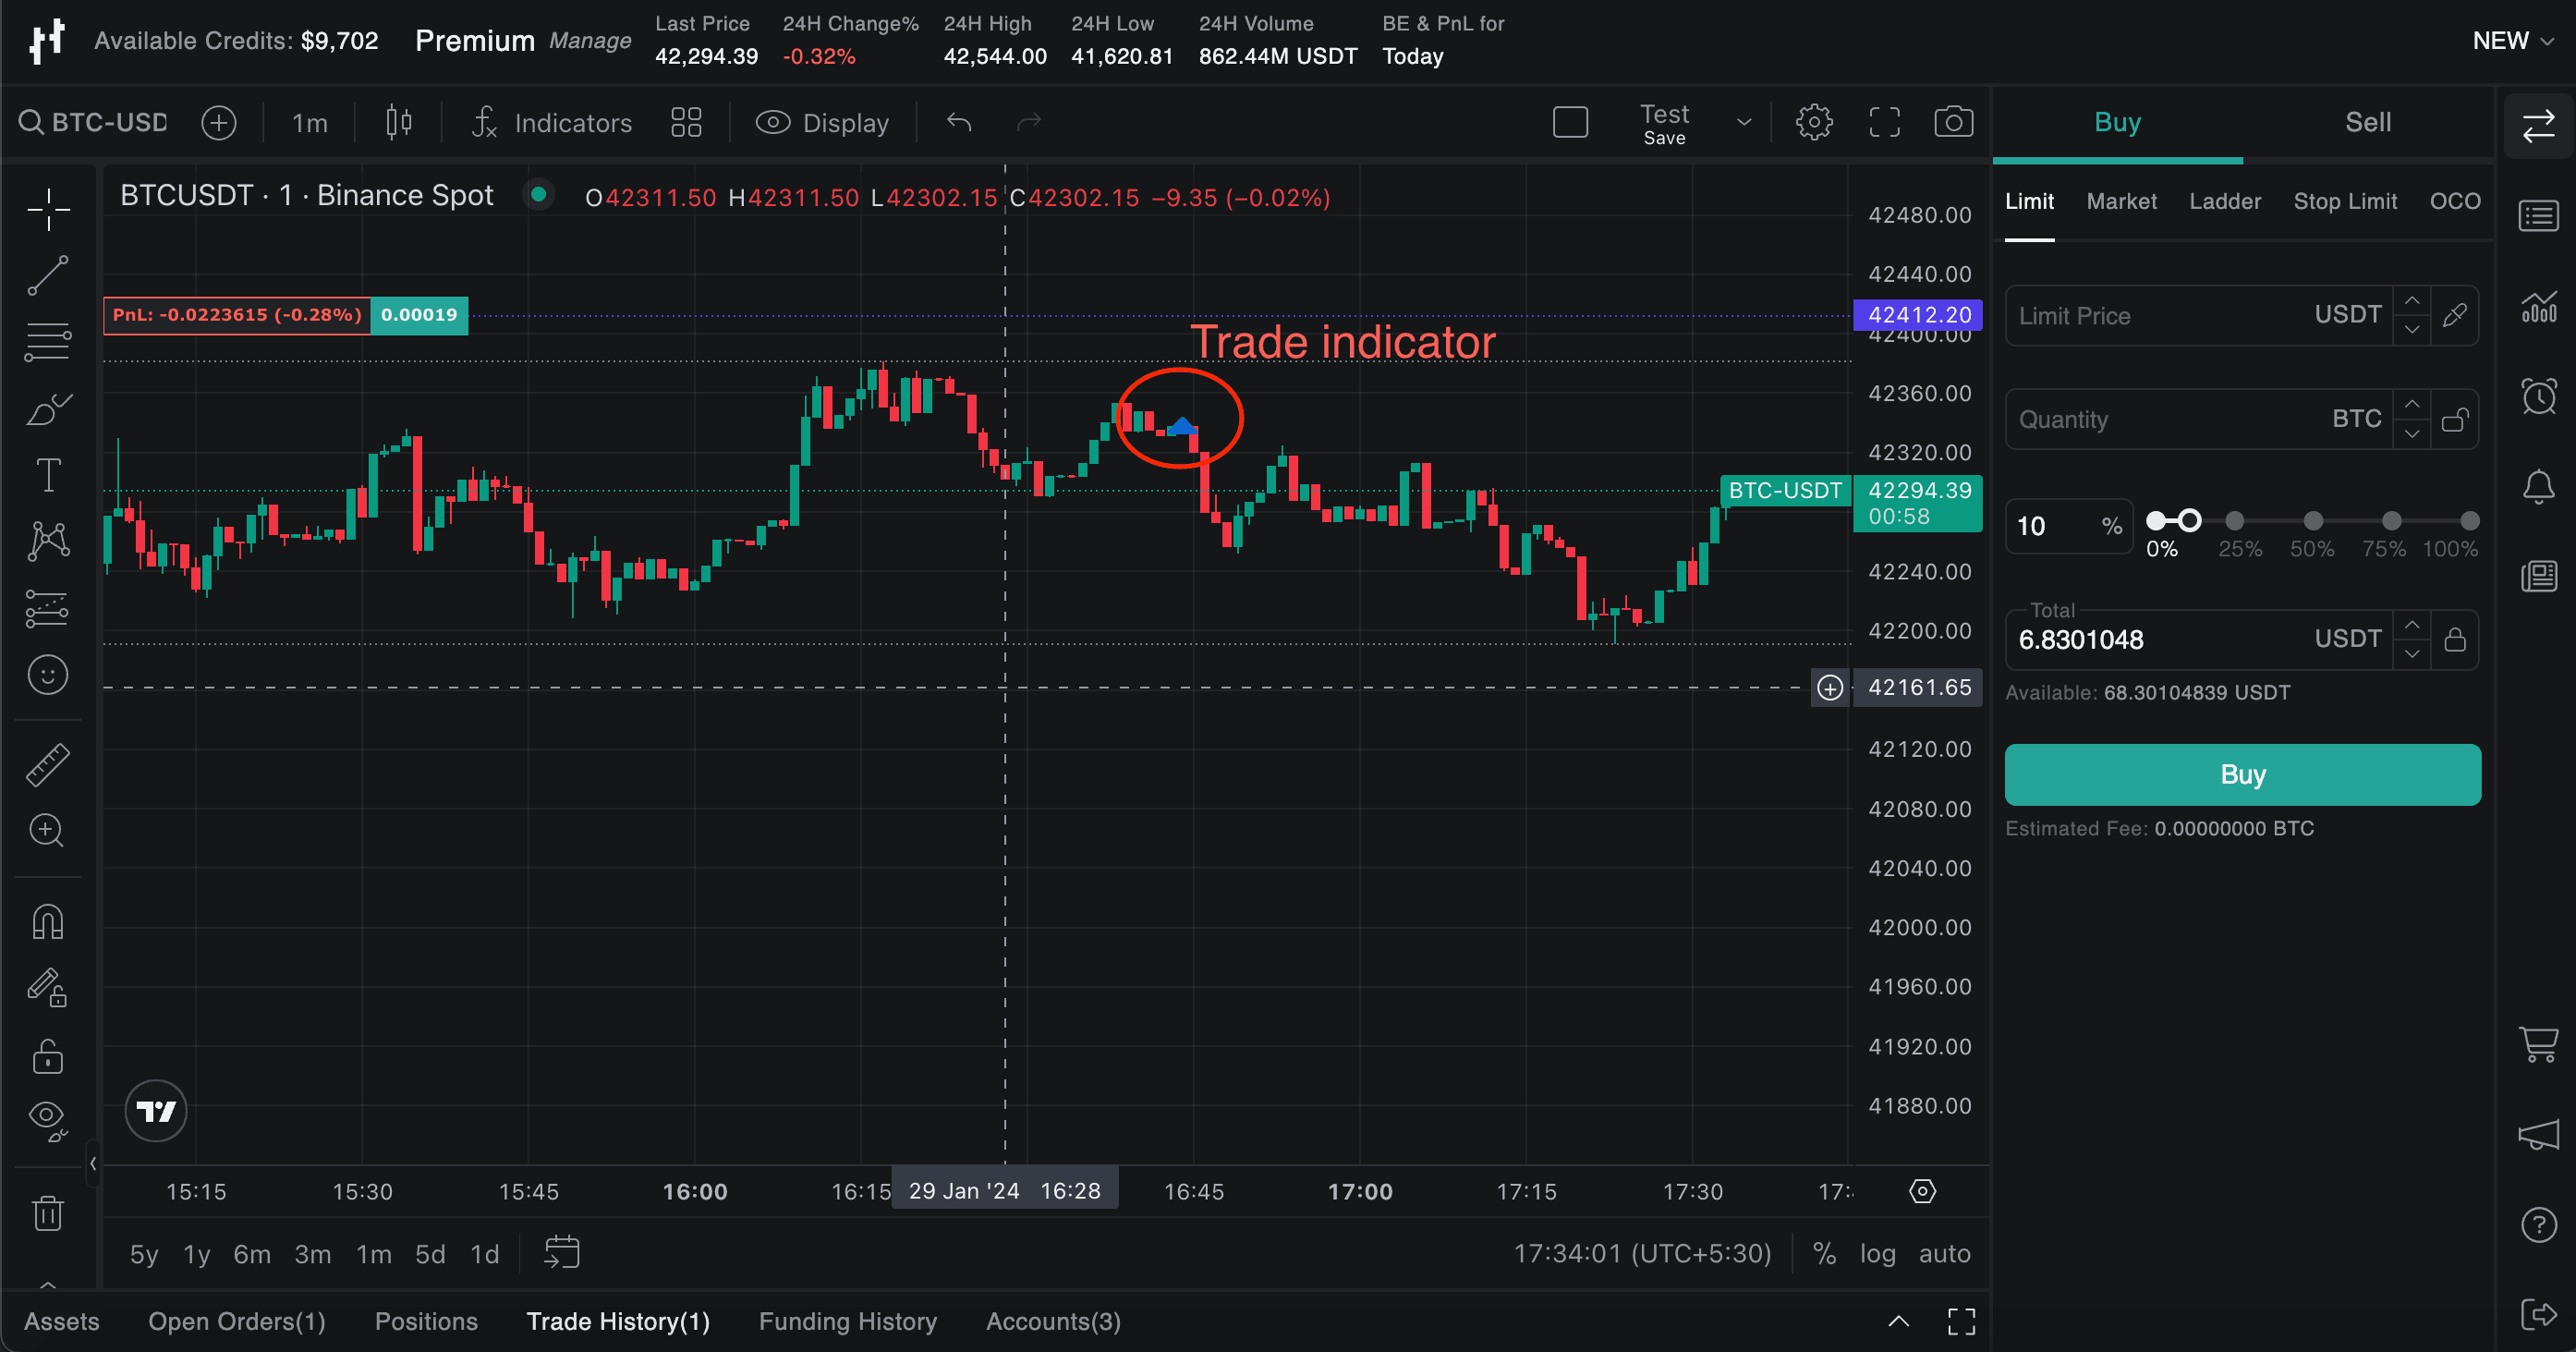The image size is (2576, 1352).
Task: Toggle log scale on price axis
Action: pos(1877,1254)
